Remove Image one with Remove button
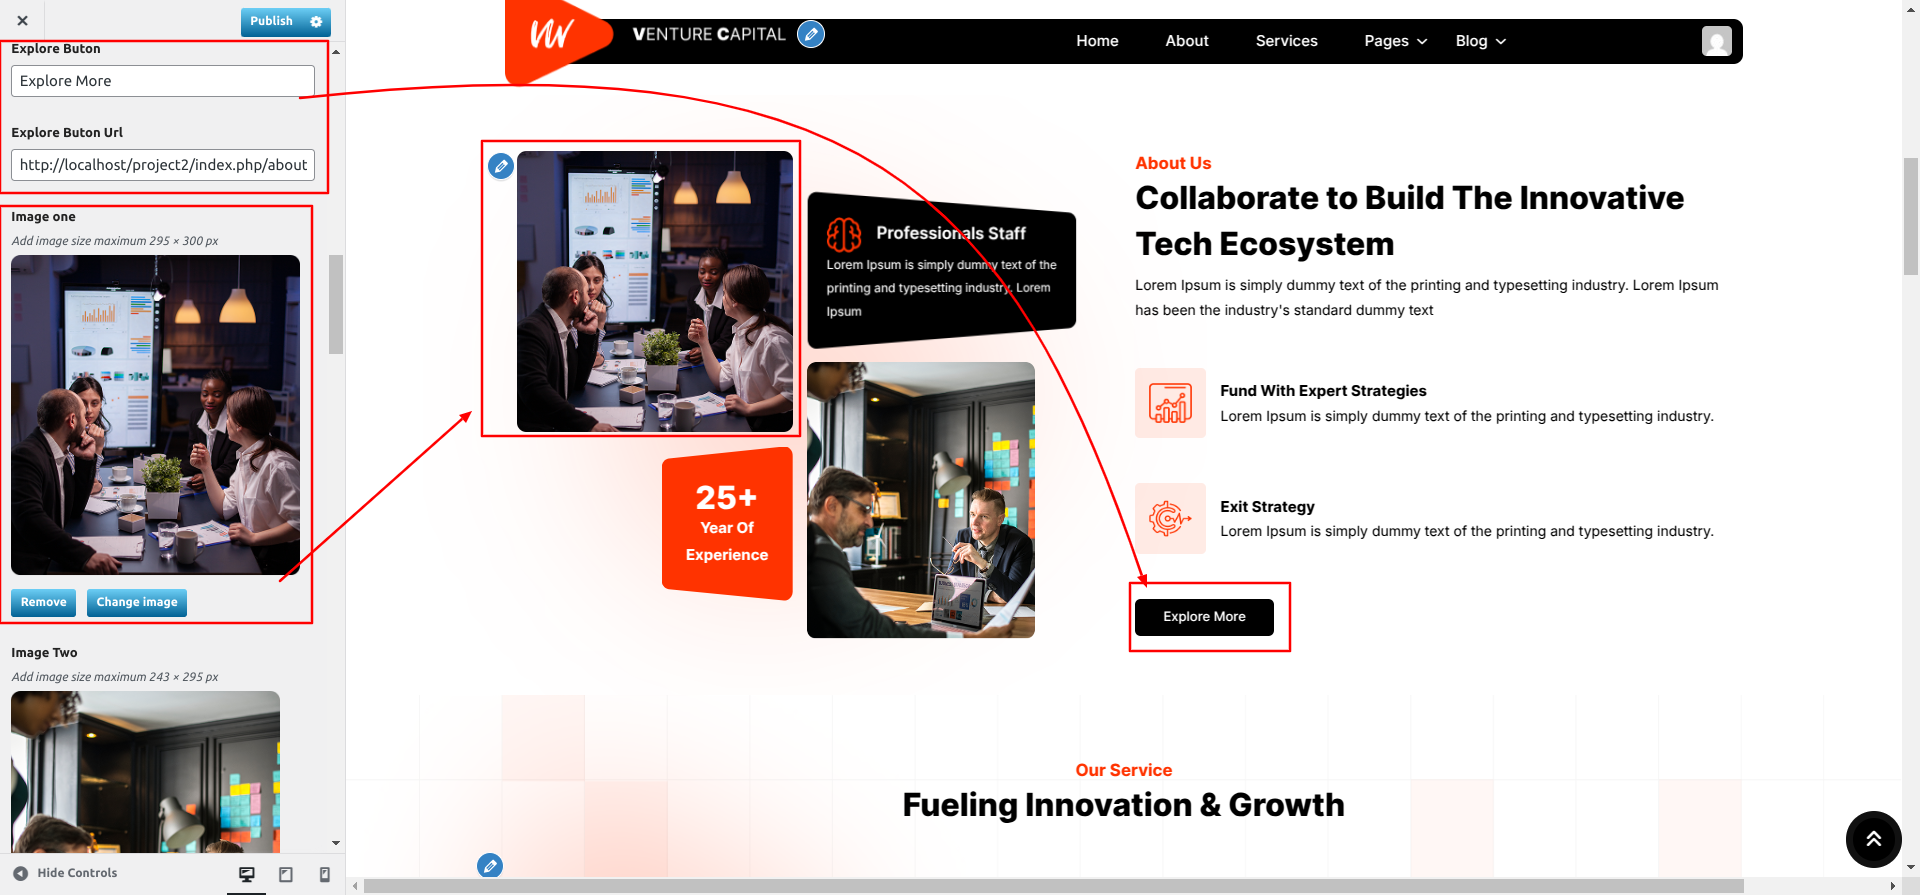Image resolution: width=1920 pixels, height=895 pixels. (x=44, y=602)
